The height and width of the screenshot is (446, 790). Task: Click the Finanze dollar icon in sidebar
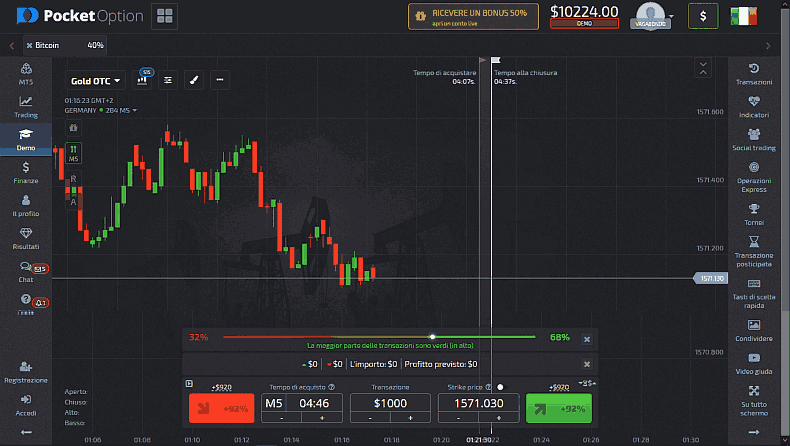[x=25, y=172]
